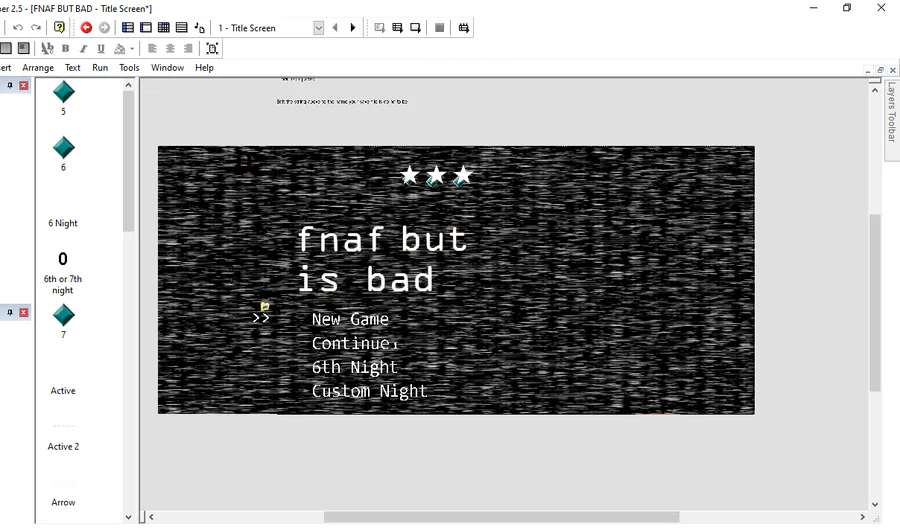Open the Event Editor grid icon
900x530 pixels.
pos(164,28)
